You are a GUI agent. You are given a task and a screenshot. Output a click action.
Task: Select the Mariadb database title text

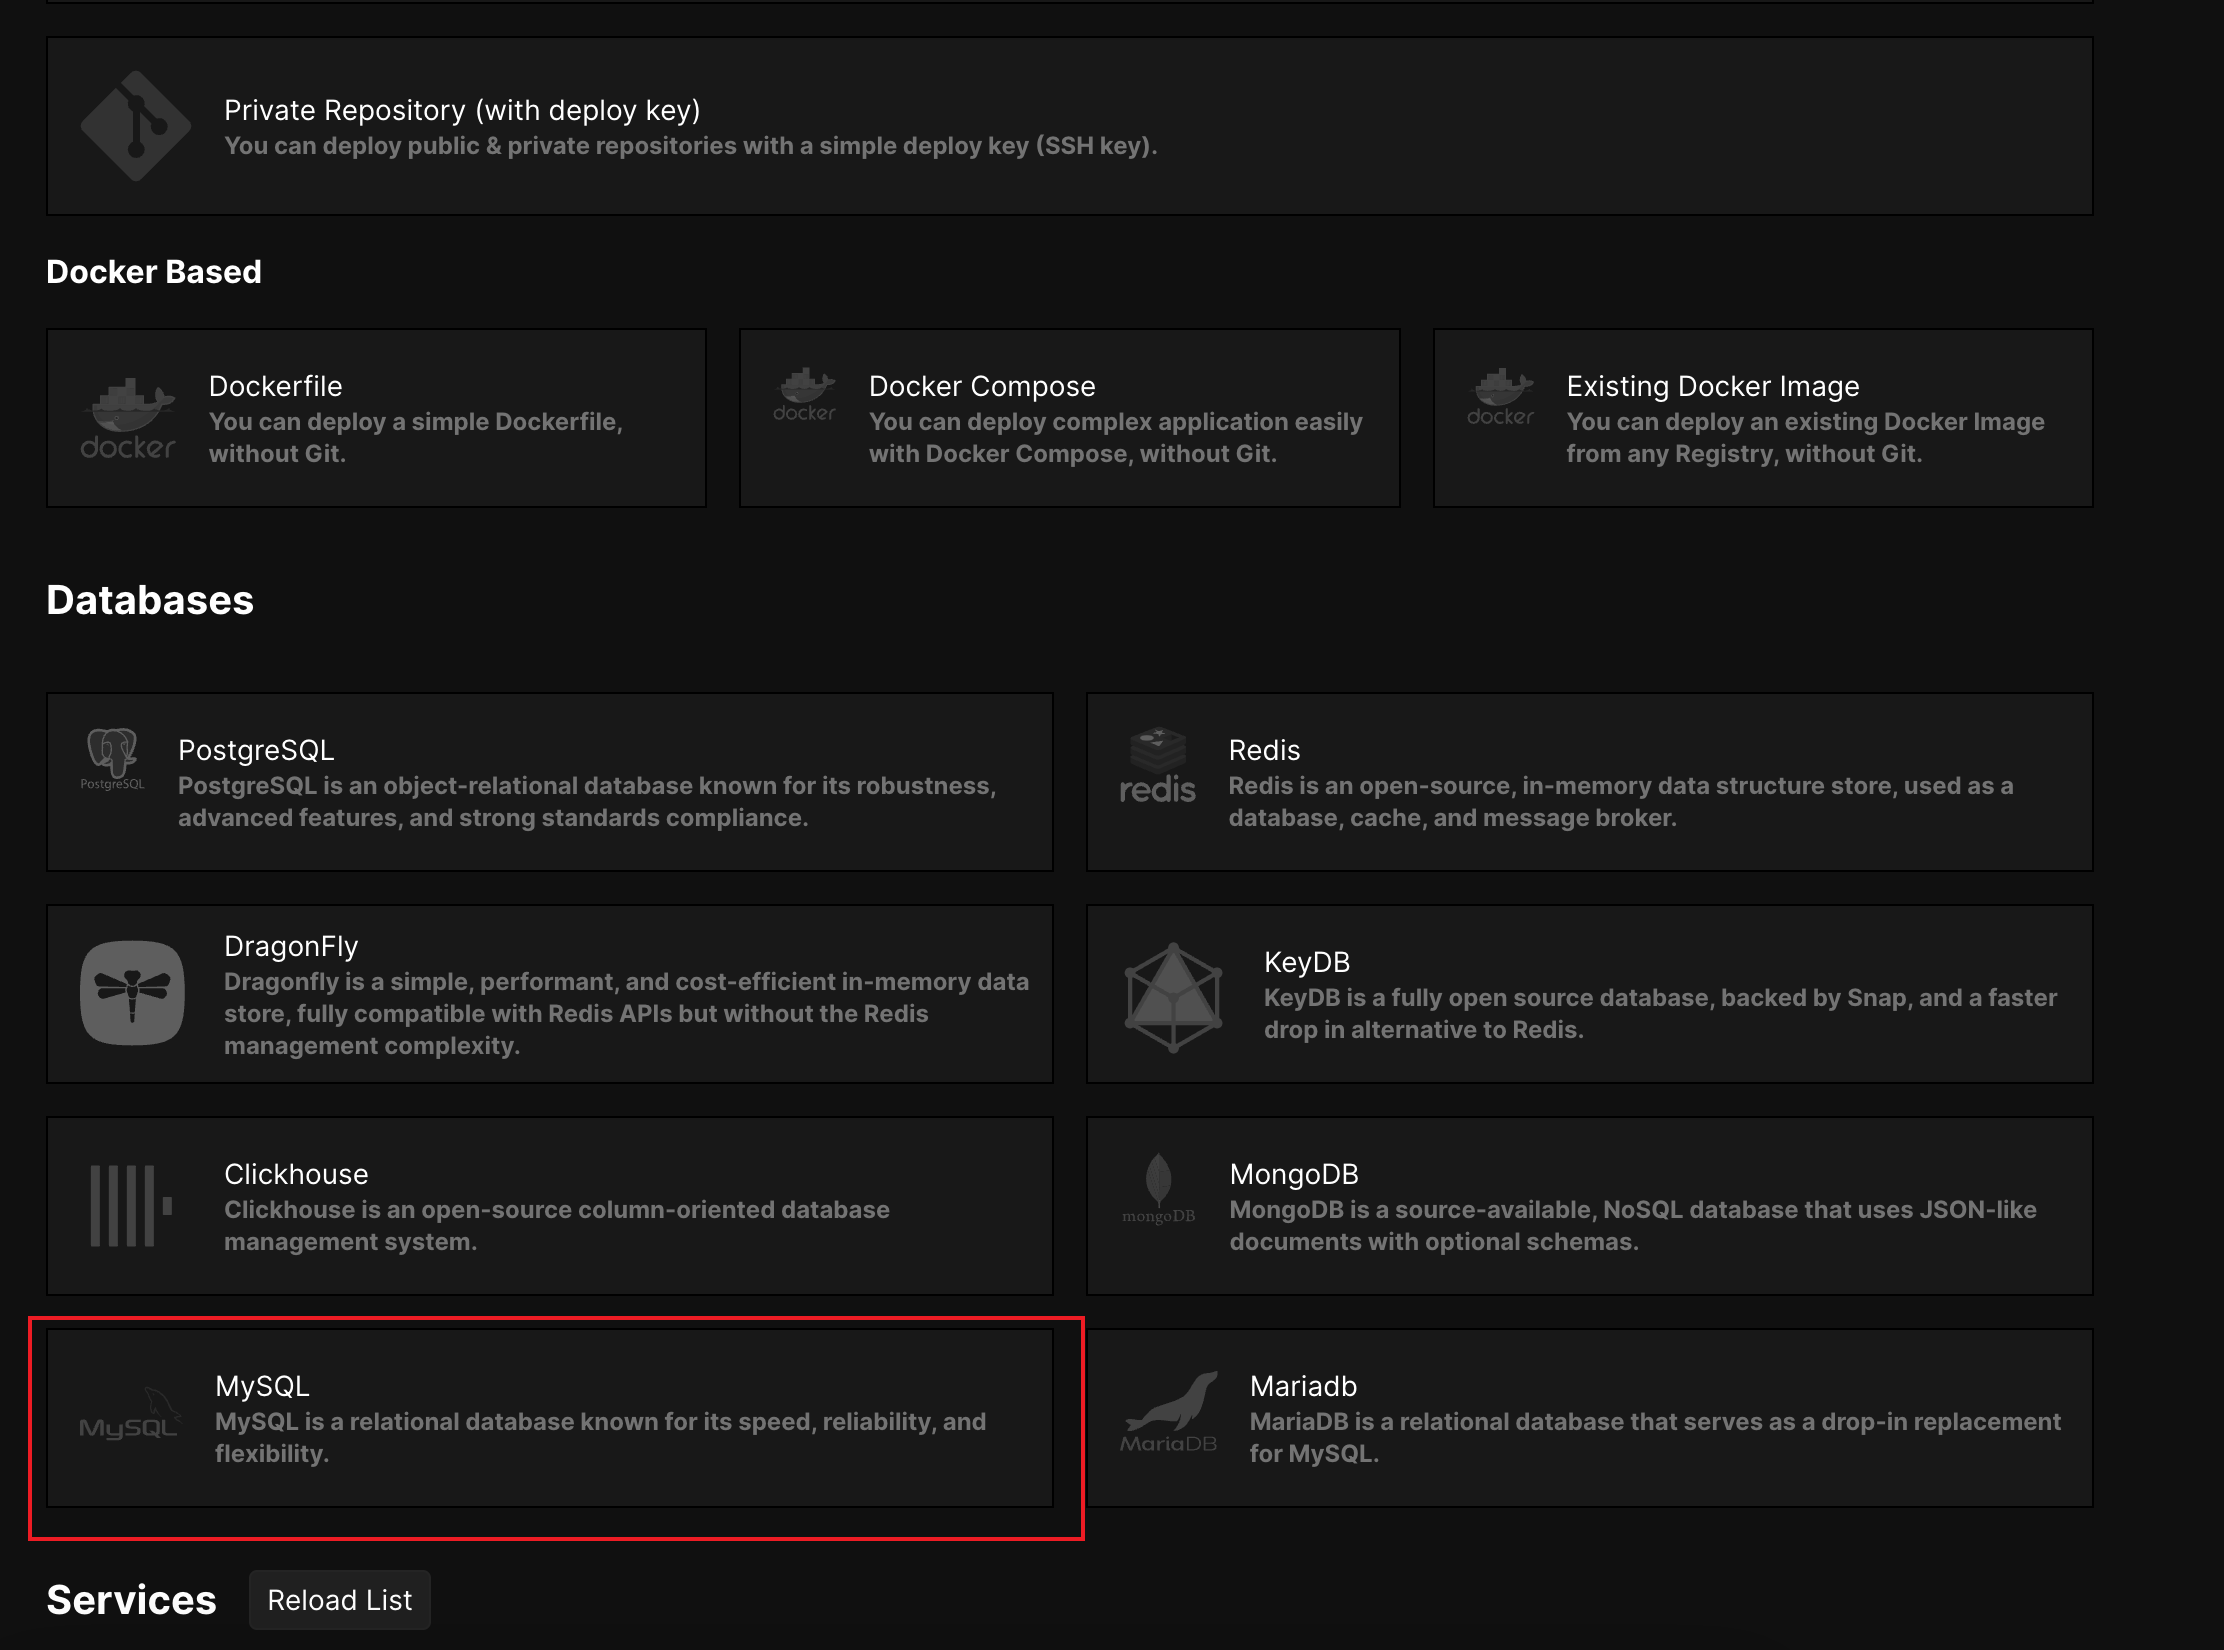pyautogui.click(x=1303, y=1386)
